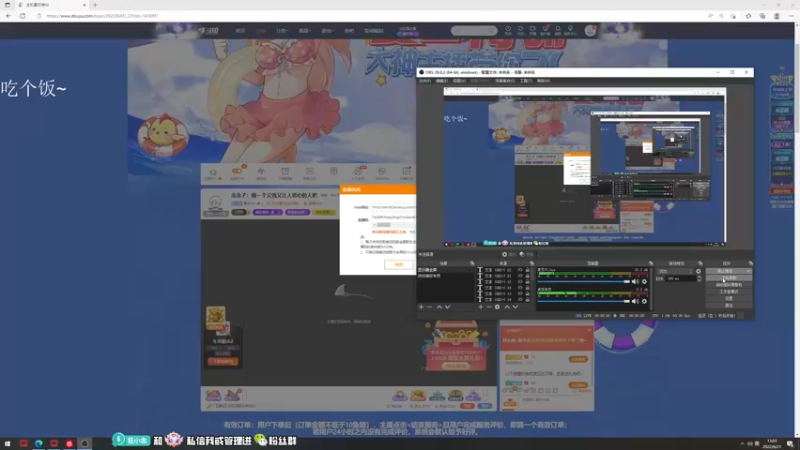
Task: Move scene down in OBS Scenes panel
Action: [x=447, y=307]
